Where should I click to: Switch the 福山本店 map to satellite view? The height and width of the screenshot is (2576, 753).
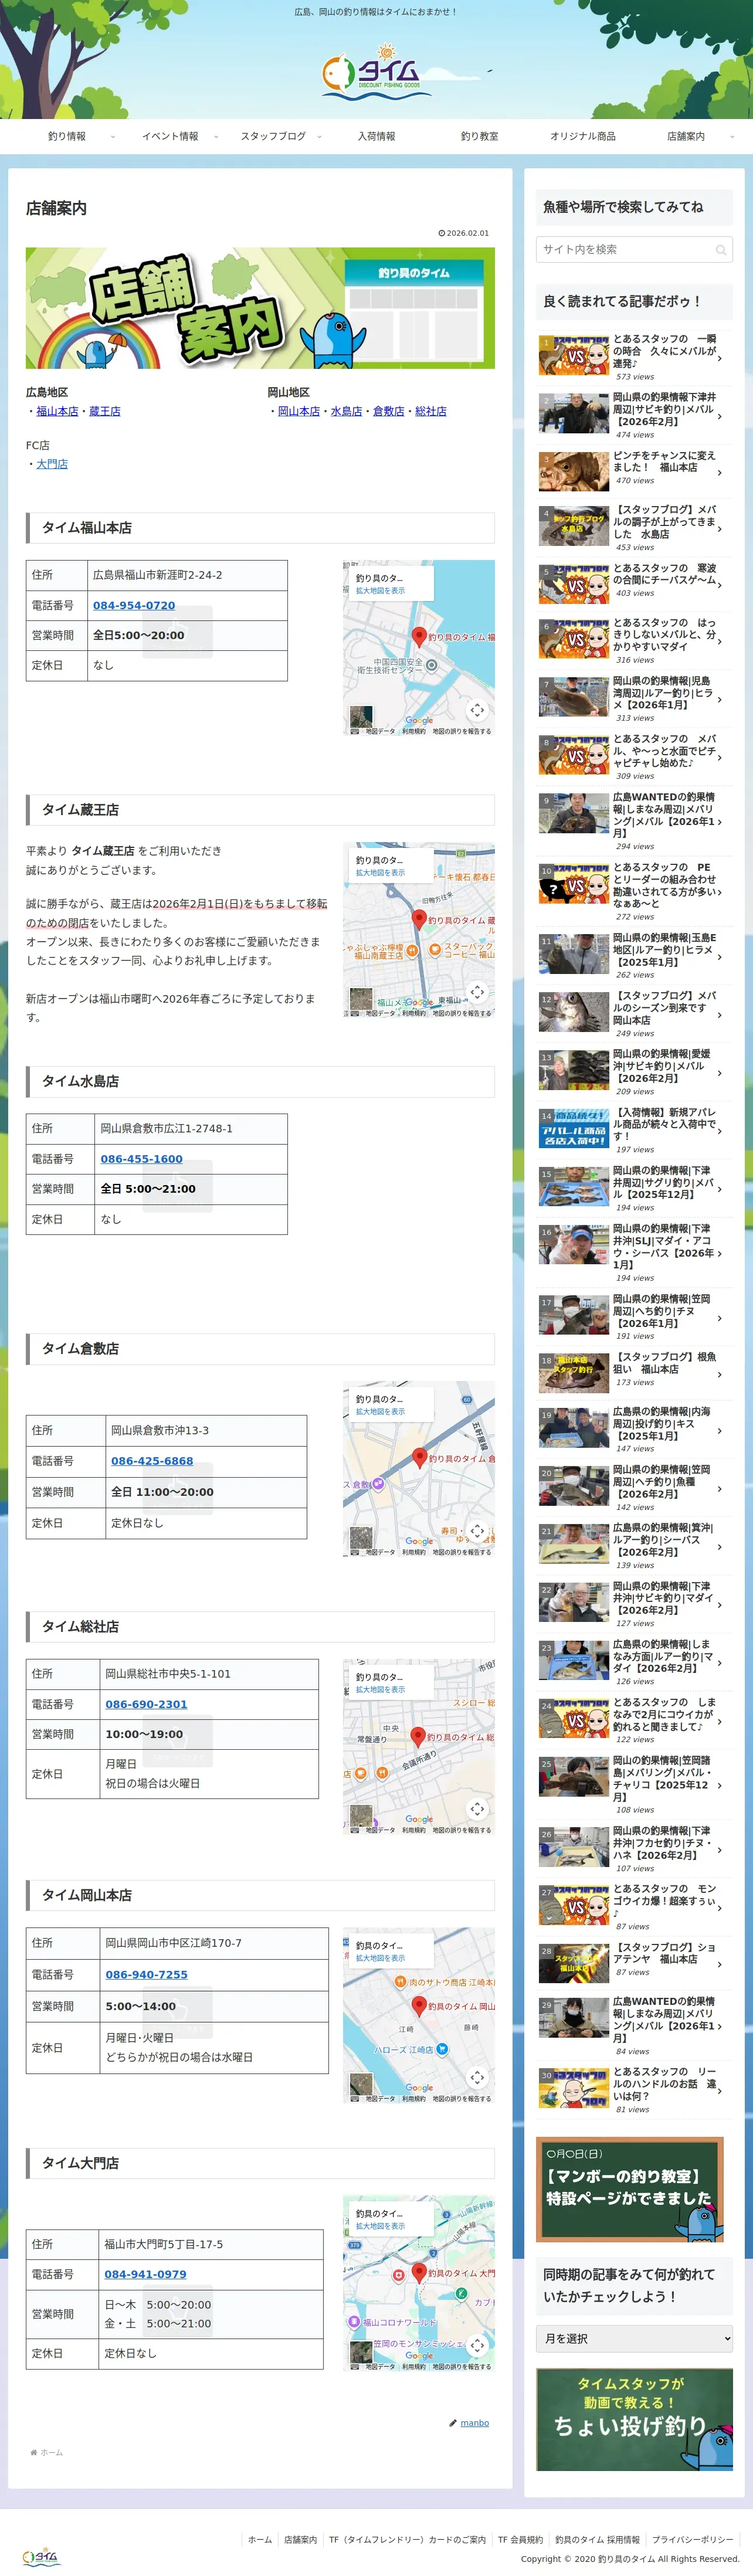point(361,717)
